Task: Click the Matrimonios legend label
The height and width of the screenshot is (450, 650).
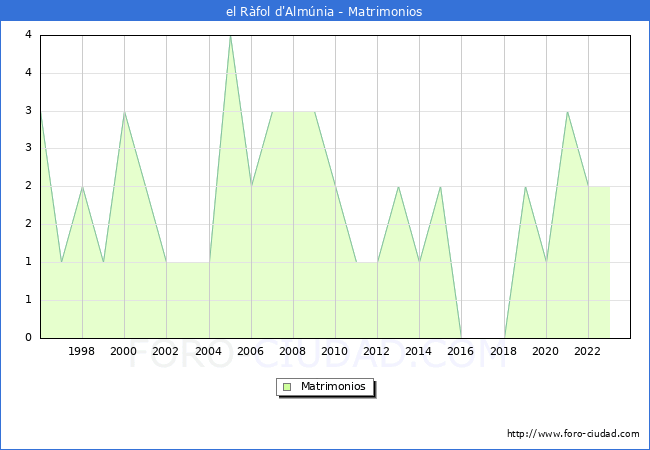Action: pyautogui.click(x=333, y=387)
